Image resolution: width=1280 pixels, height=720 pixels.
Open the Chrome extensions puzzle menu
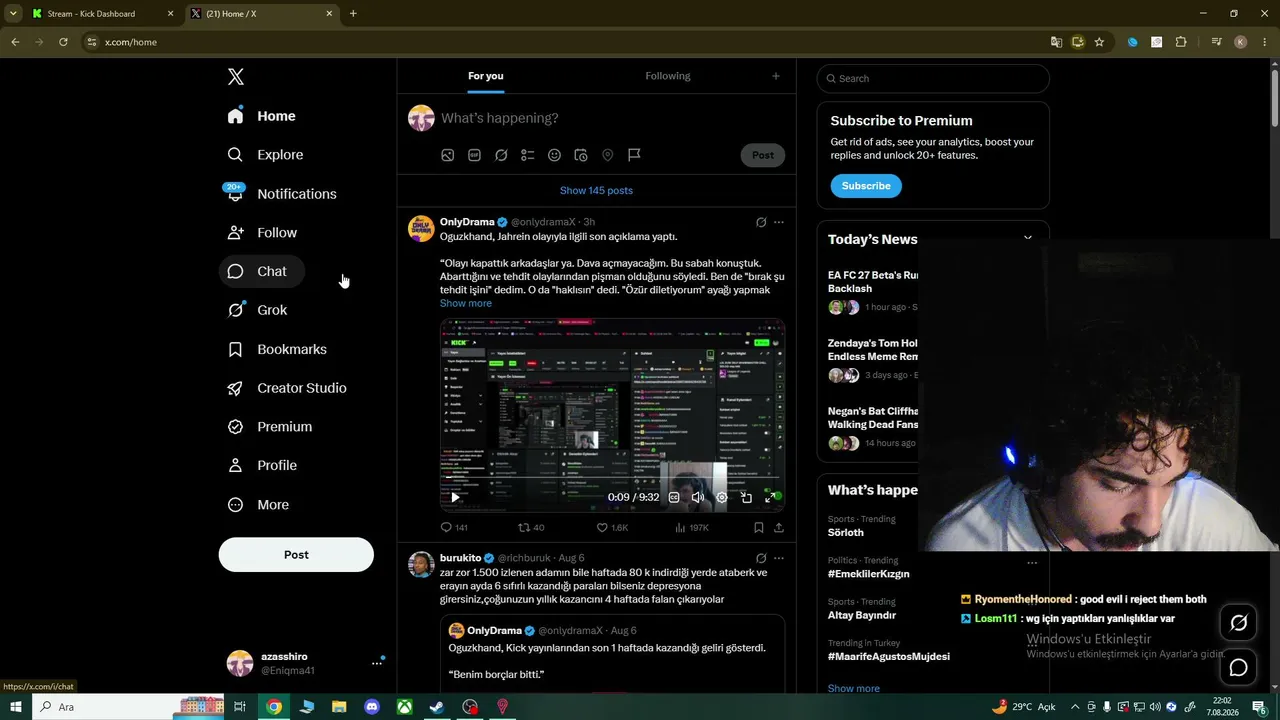point(1181,42)
